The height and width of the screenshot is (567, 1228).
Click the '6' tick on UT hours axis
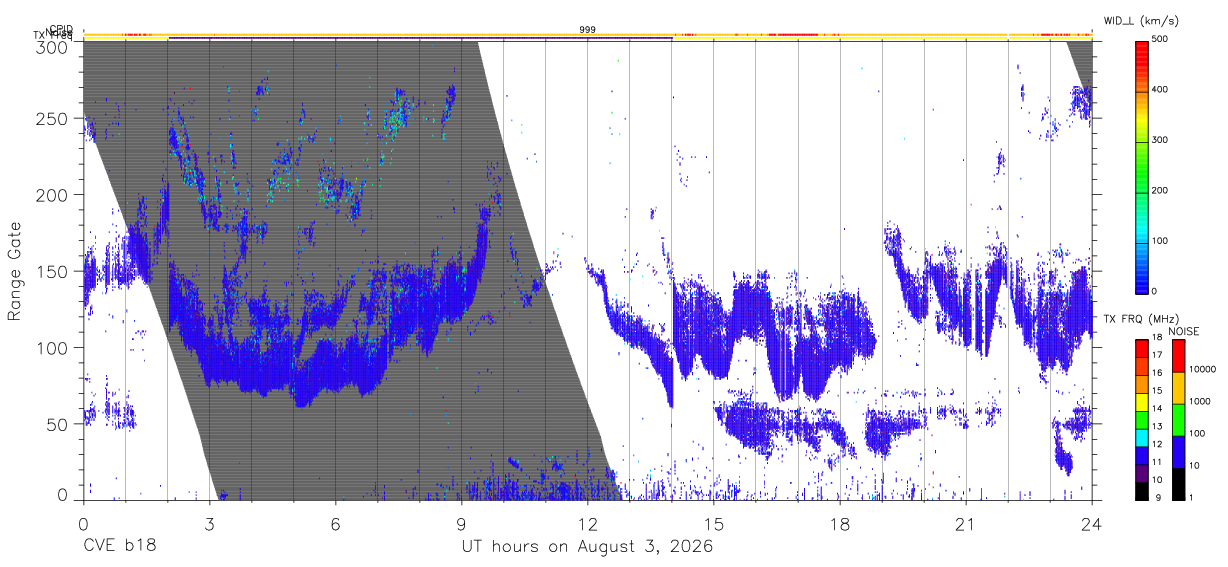335,524
